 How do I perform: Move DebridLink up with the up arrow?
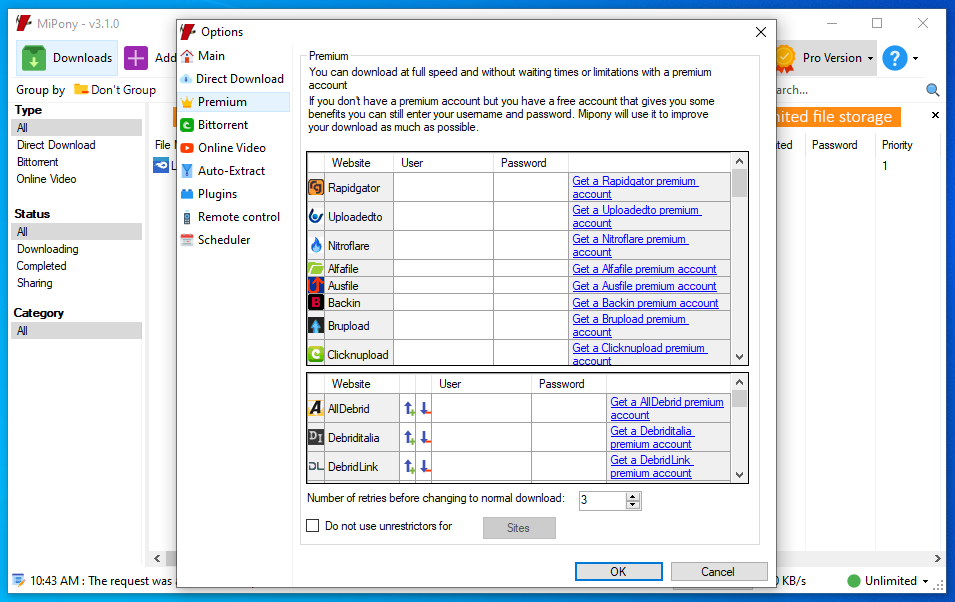point(409,466)
